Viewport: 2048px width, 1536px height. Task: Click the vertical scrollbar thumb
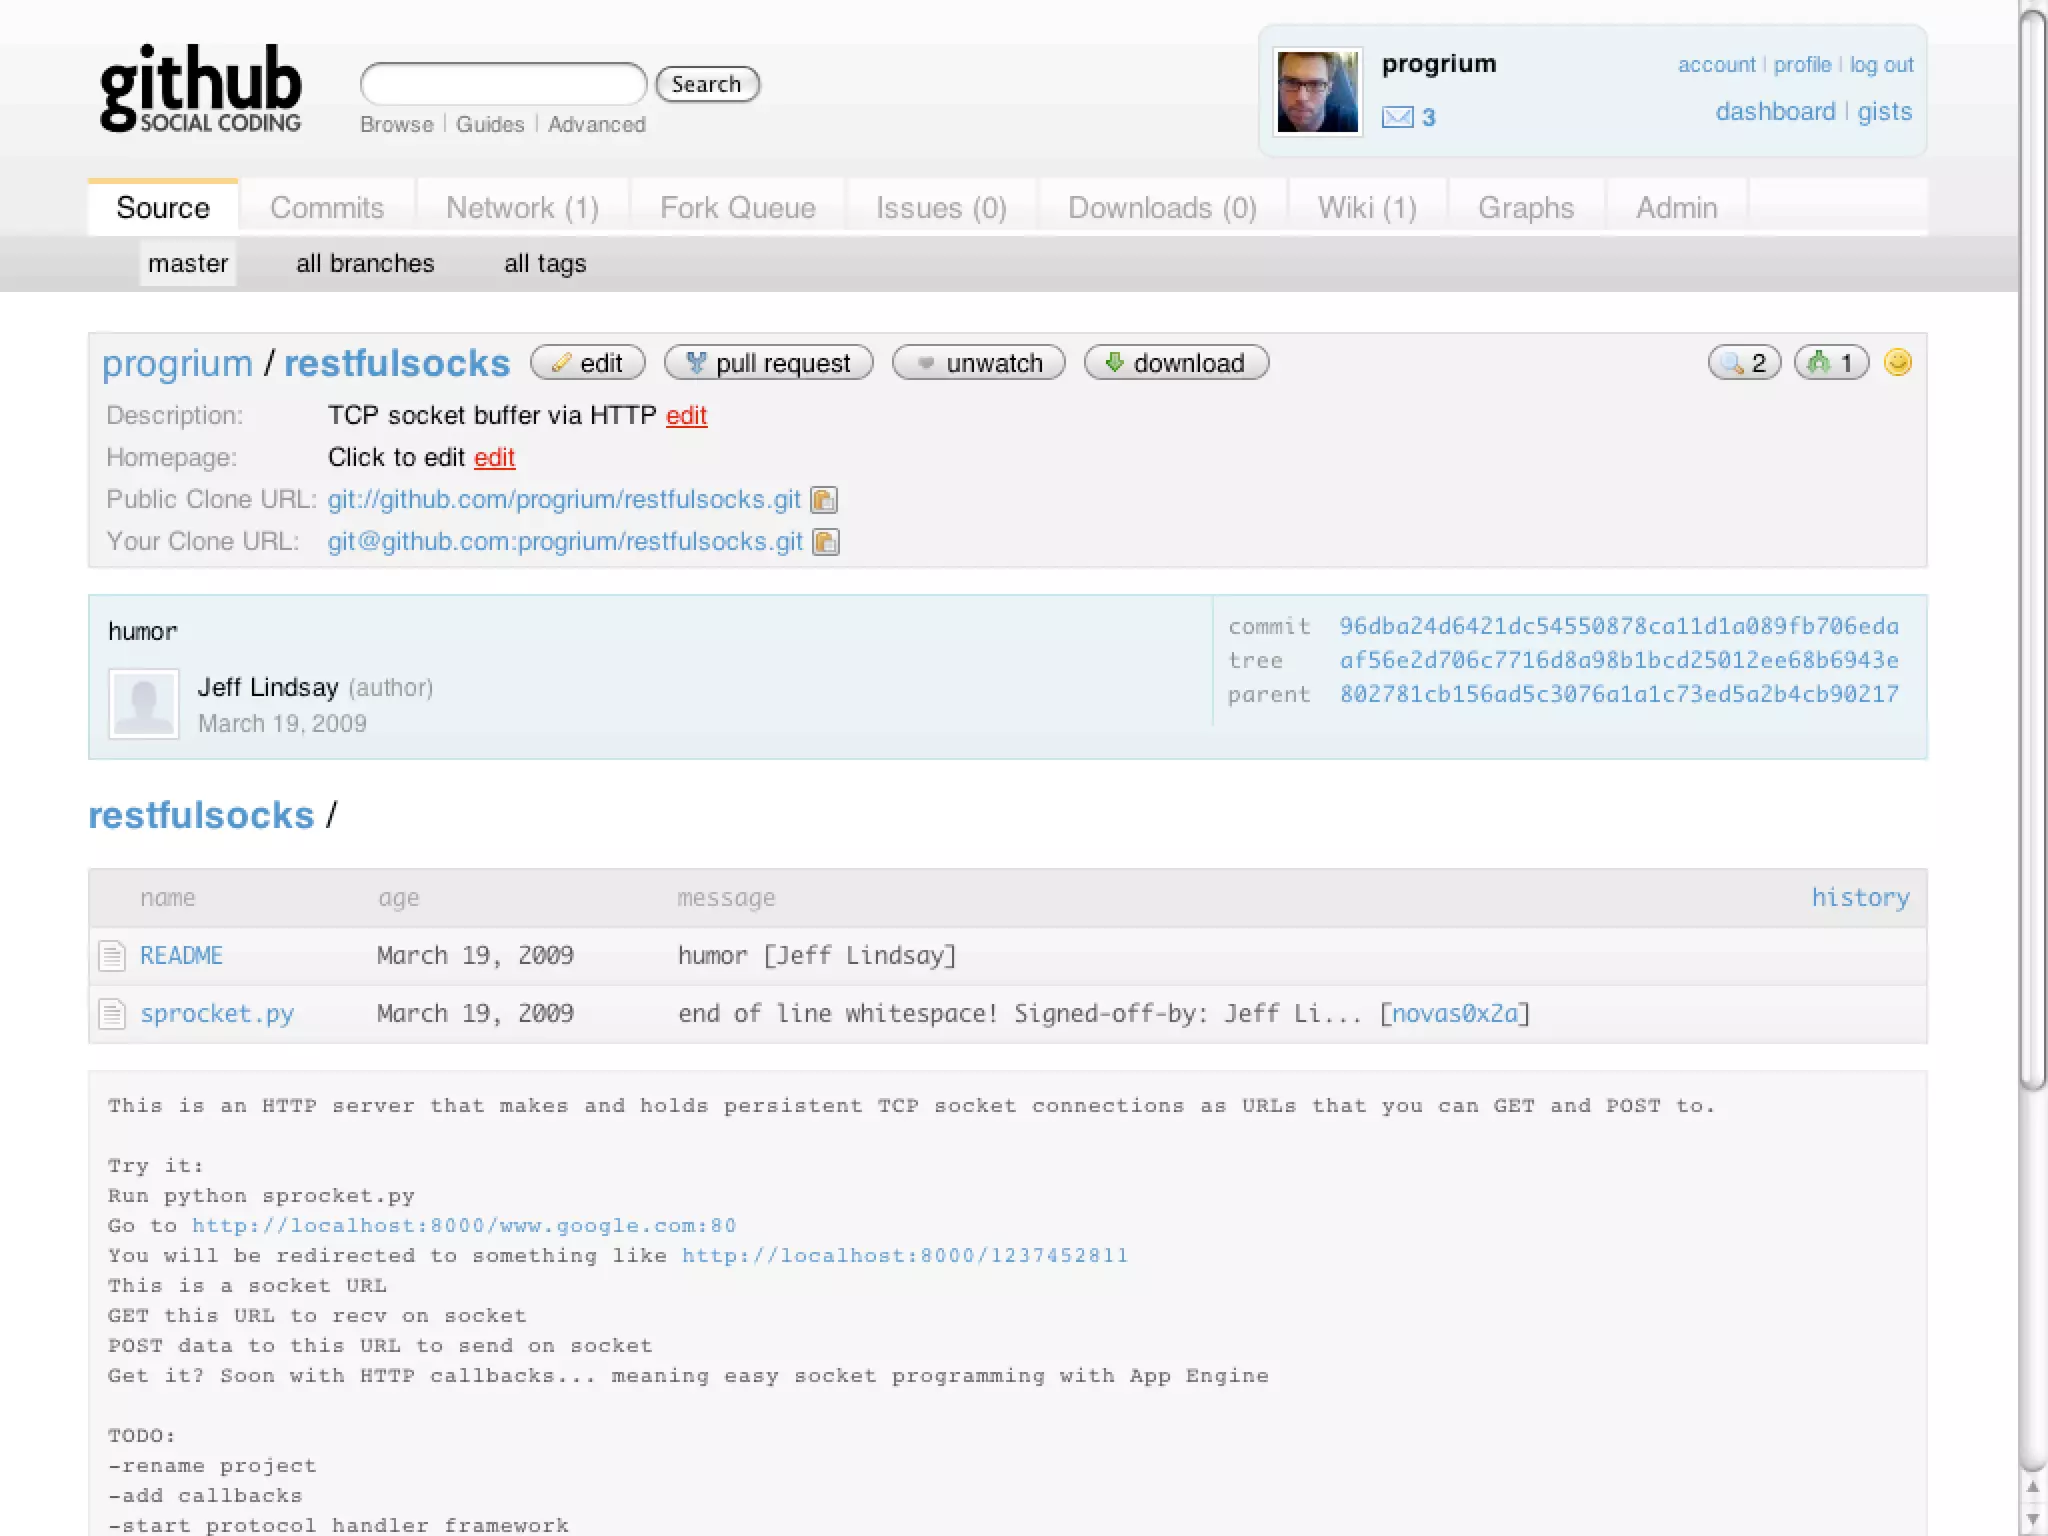(2033, 548)
